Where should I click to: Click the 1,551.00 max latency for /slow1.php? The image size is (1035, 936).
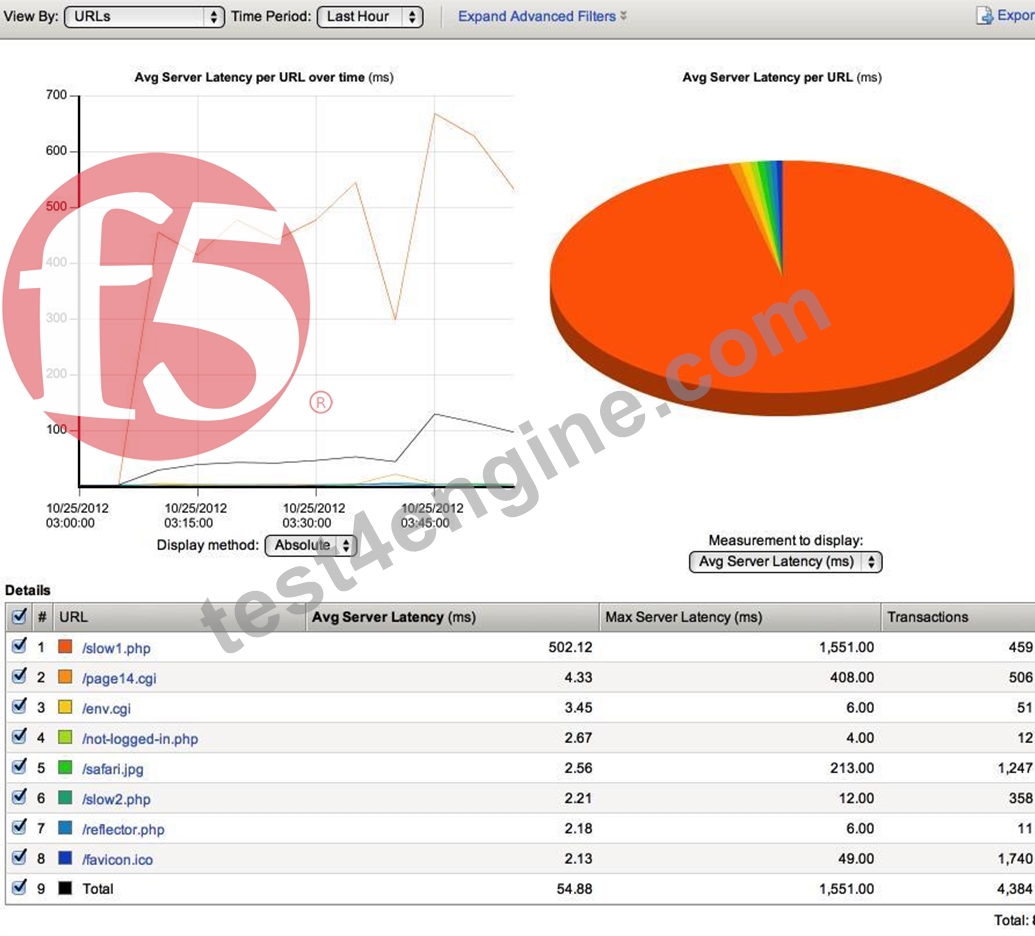click(x=846, y=648)
